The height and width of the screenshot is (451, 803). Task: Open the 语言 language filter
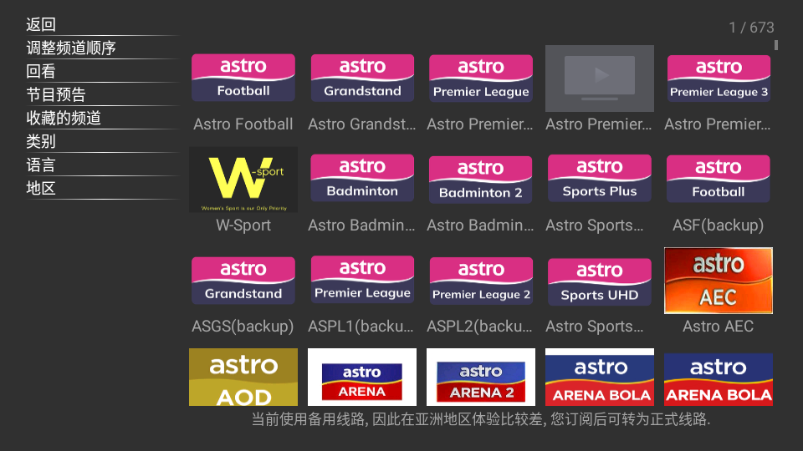pyautogui.click(x=41, y=165)
